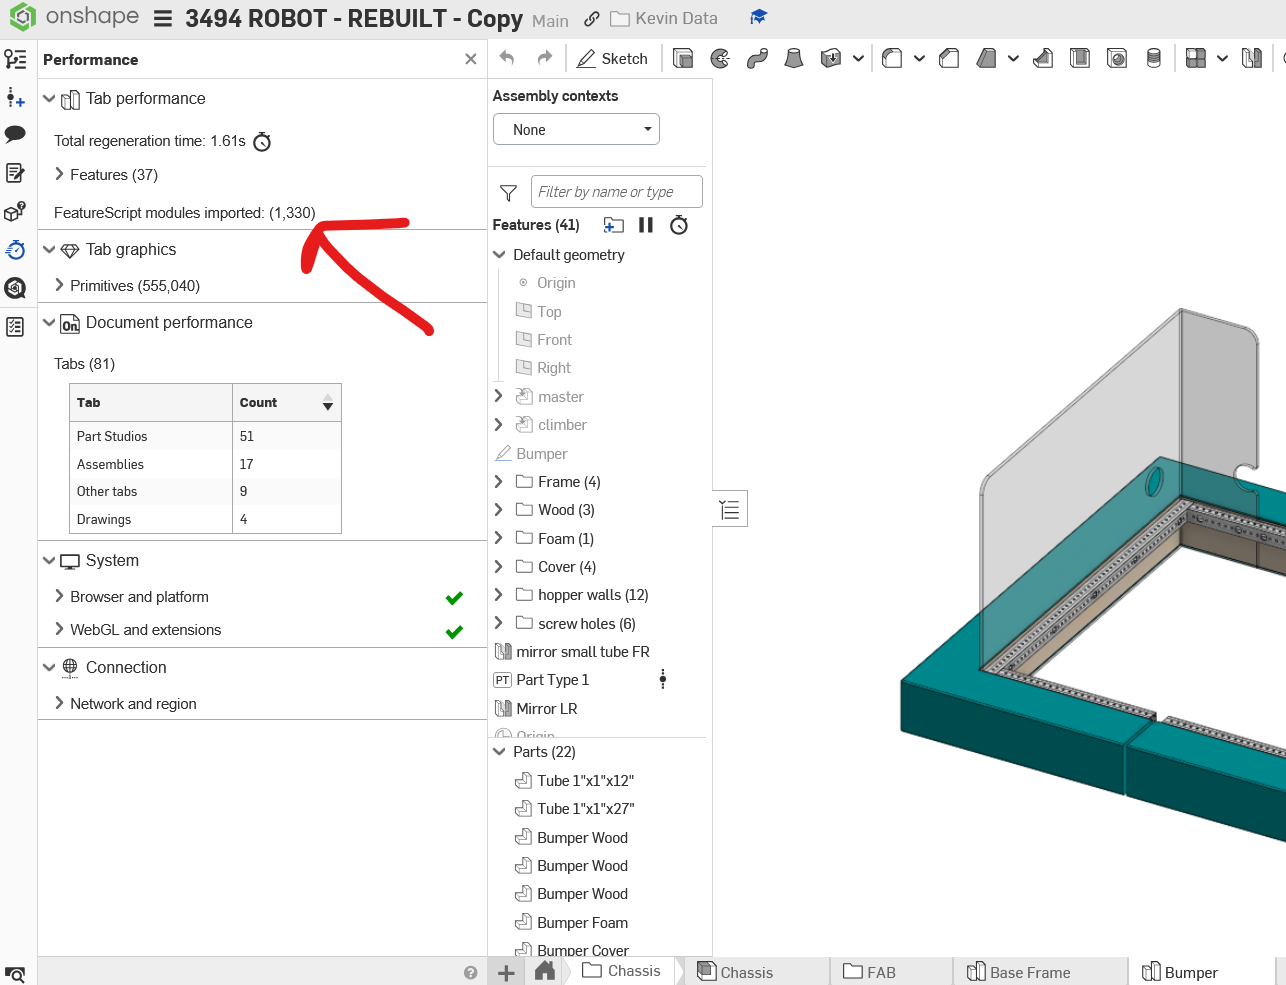Click the Filter by name or type field
Image resolution: width=1286 pixels, height=985 pixels.
617,192
